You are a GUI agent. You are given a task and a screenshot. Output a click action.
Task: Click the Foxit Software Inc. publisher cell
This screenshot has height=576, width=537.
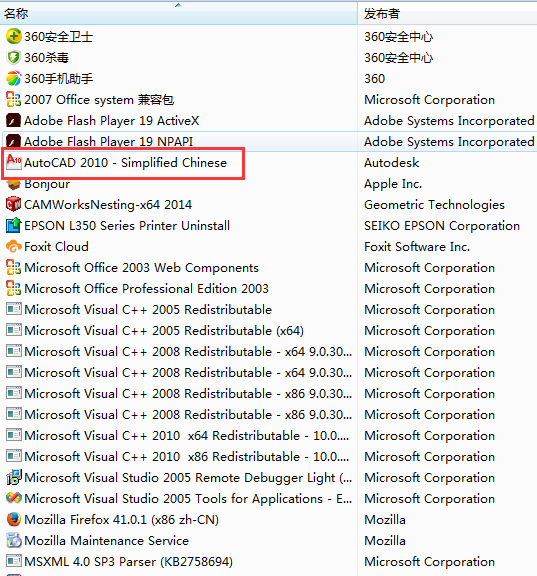pos(417,246)
